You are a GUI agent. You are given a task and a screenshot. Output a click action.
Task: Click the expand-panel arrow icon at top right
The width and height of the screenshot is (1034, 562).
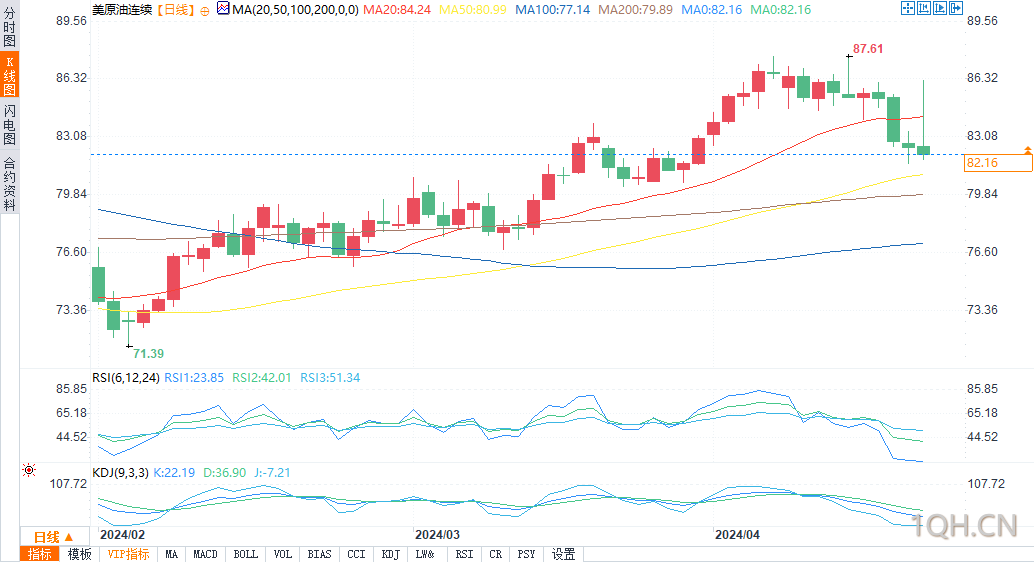point(956,8)
